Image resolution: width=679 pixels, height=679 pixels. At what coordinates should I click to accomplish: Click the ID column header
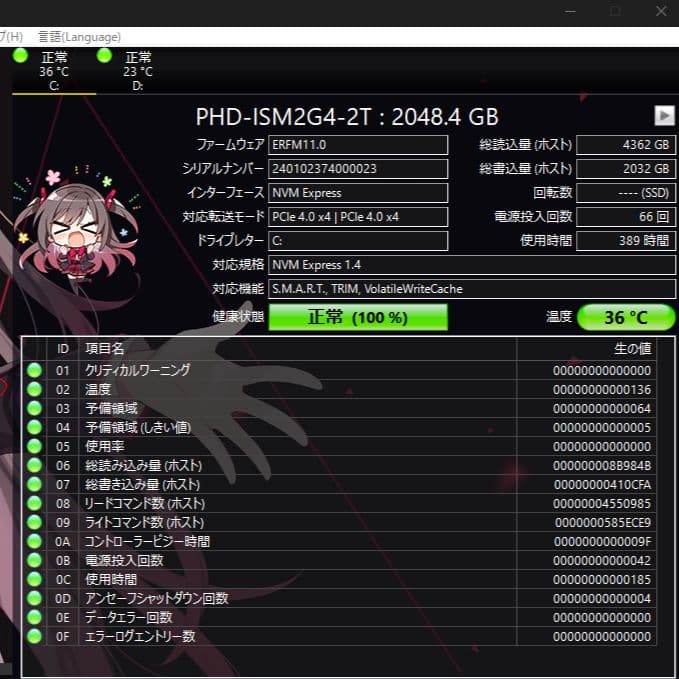[x=63, y=349]
